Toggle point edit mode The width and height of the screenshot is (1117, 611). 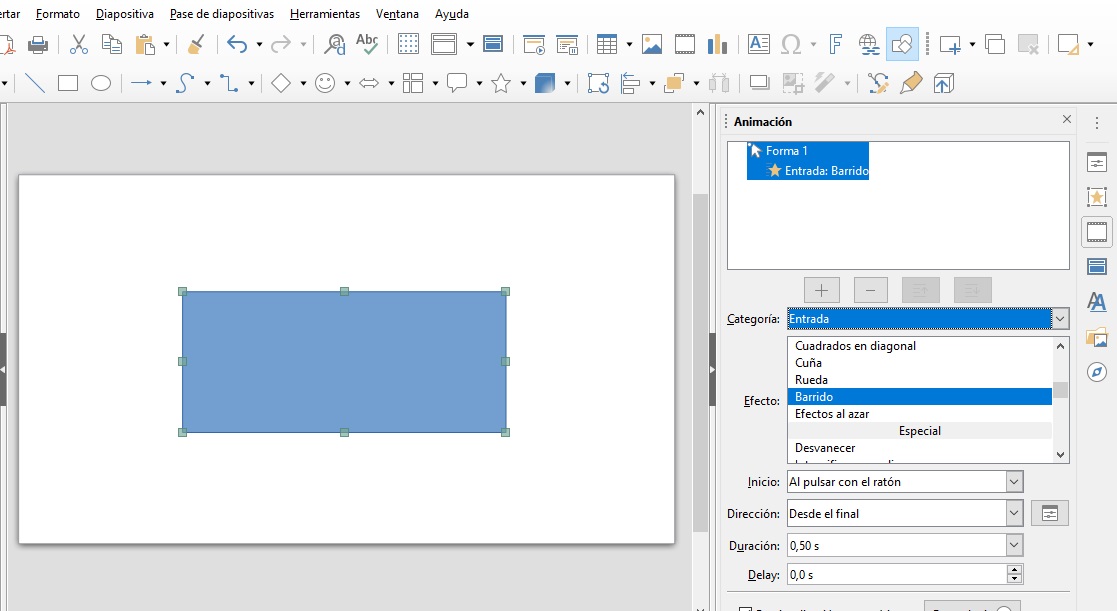(878, 83)
